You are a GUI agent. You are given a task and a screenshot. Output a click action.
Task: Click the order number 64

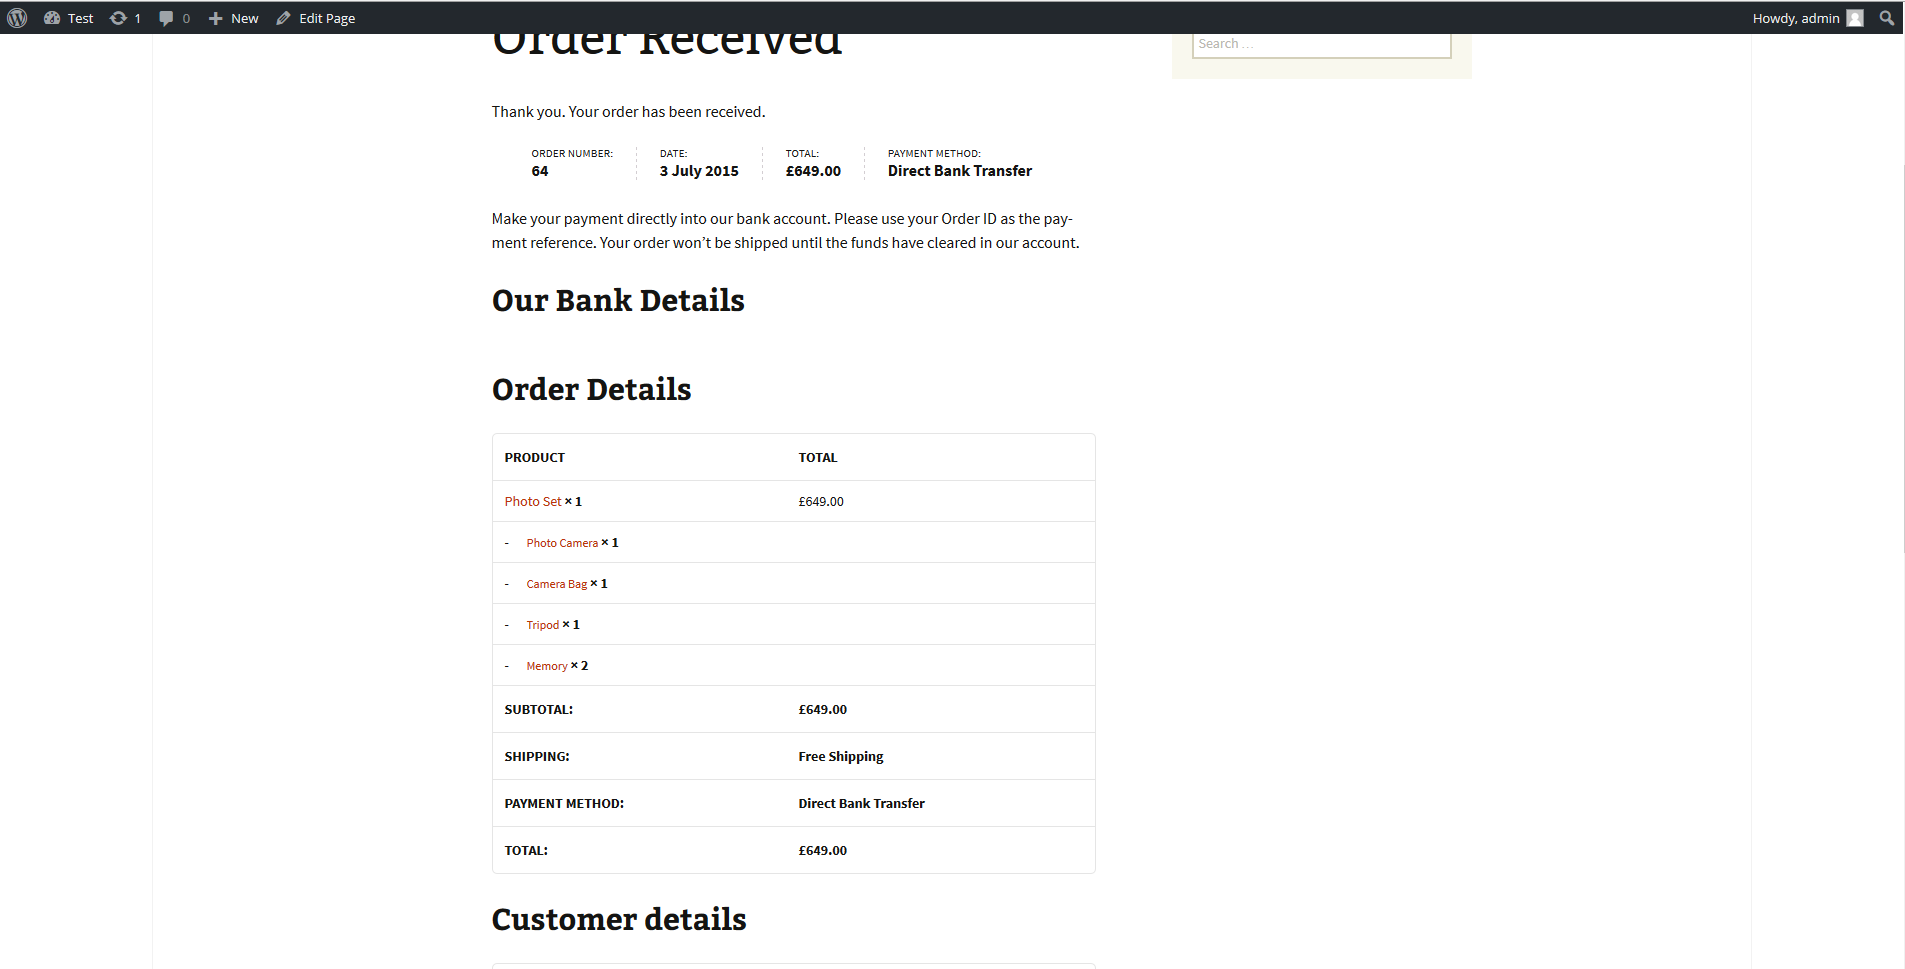tap(540, 171)
